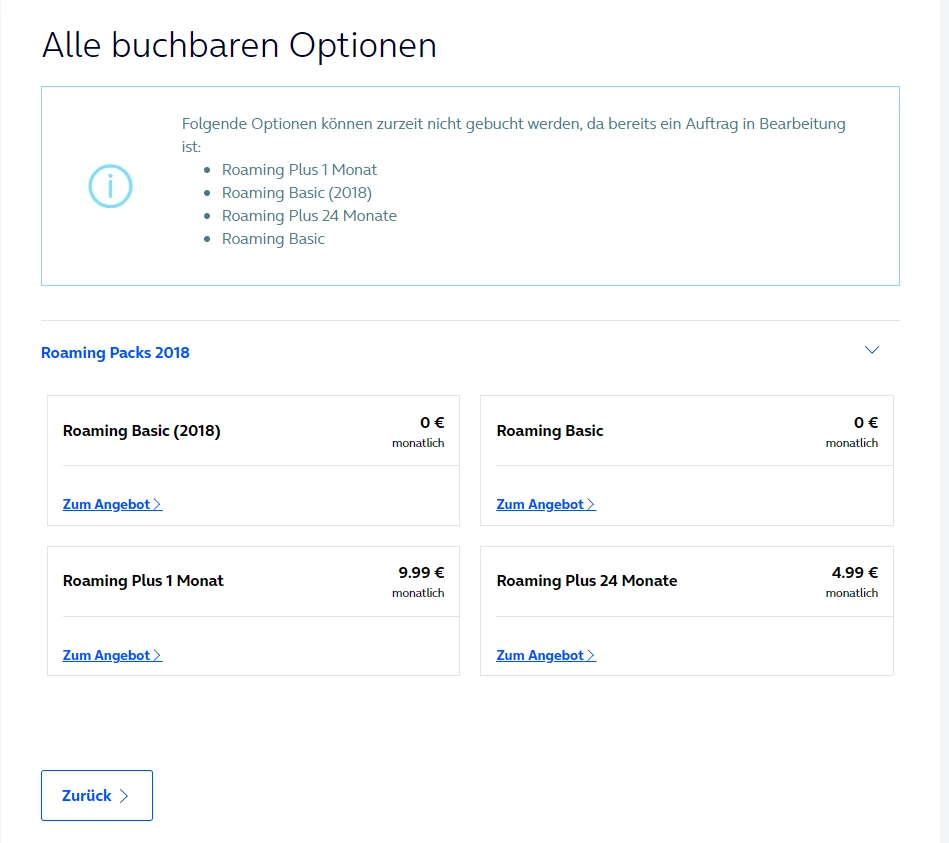This screenshot has width=949, height=843.
Task: Click the arrow icon inside the Zurück button
Action: tap(124, 796)
